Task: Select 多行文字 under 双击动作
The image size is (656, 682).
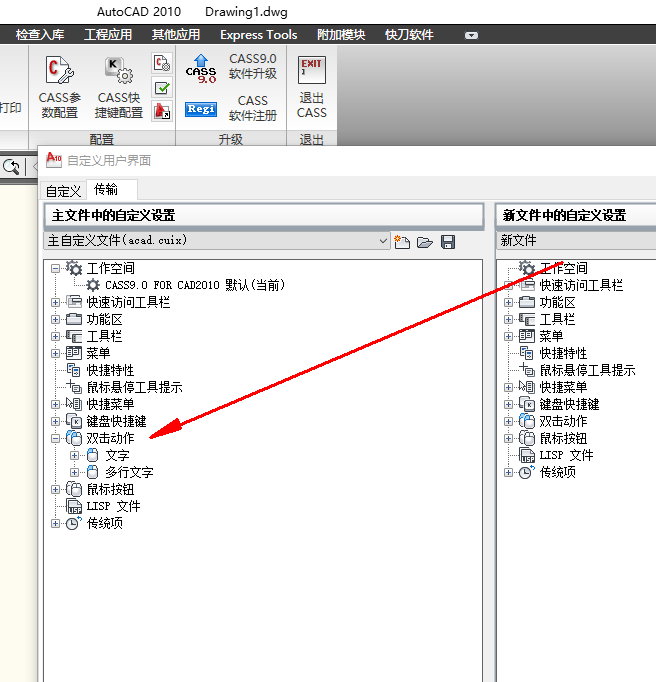Action: (x=129, y=472)
